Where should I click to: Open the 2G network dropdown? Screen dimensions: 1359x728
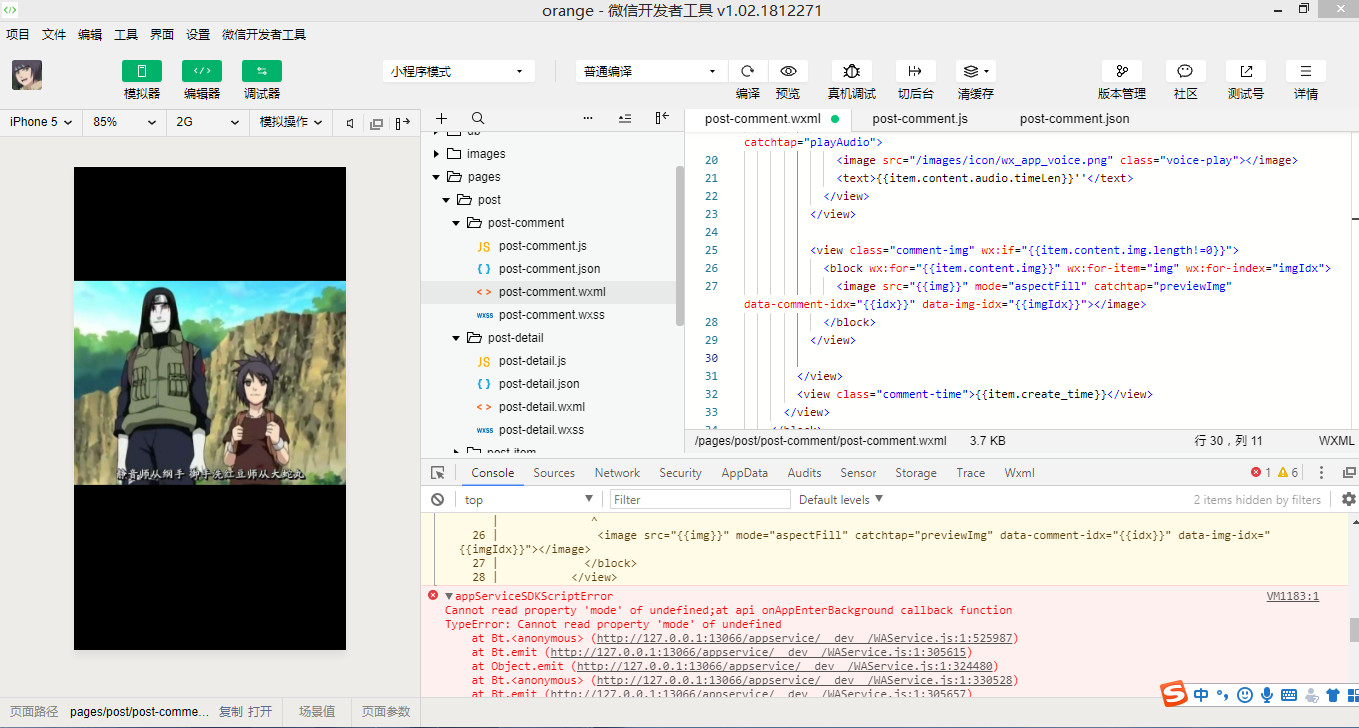point(207,122)
